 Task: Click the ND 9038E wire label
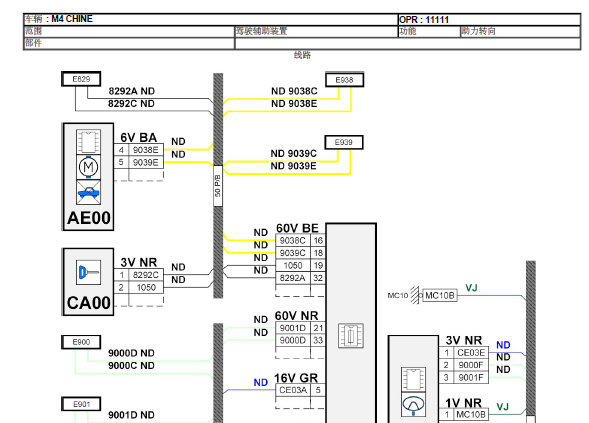294,103
